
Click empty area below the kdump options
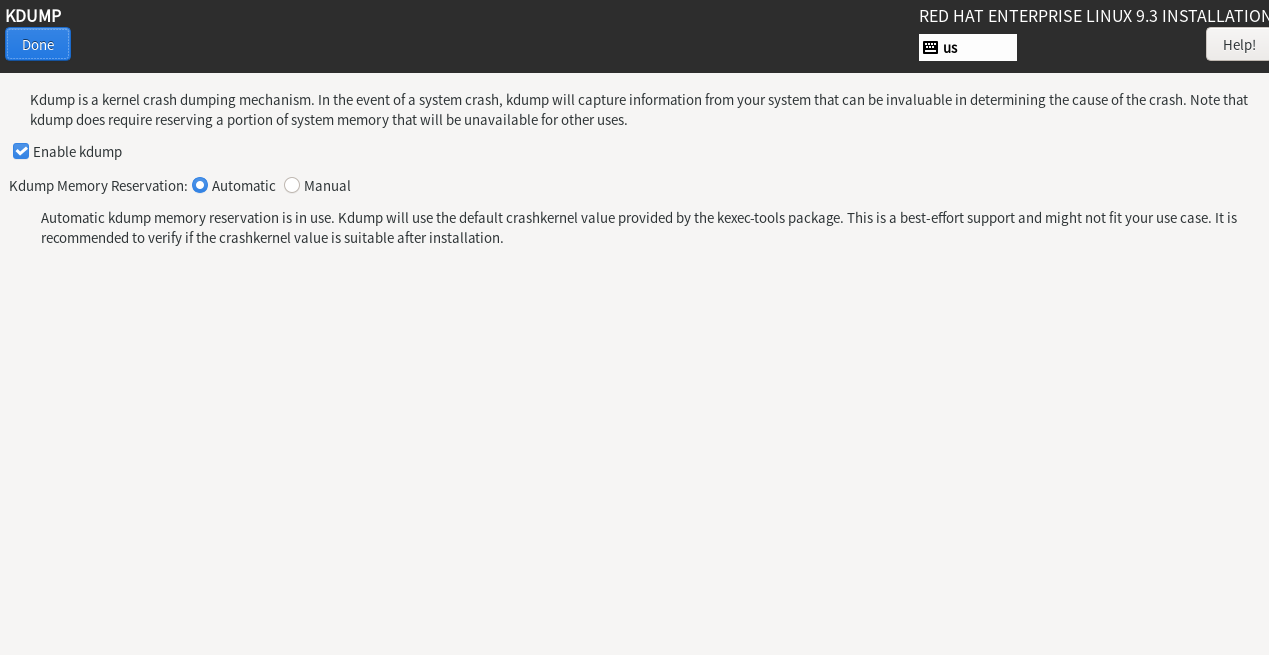[x=634, y=450]
